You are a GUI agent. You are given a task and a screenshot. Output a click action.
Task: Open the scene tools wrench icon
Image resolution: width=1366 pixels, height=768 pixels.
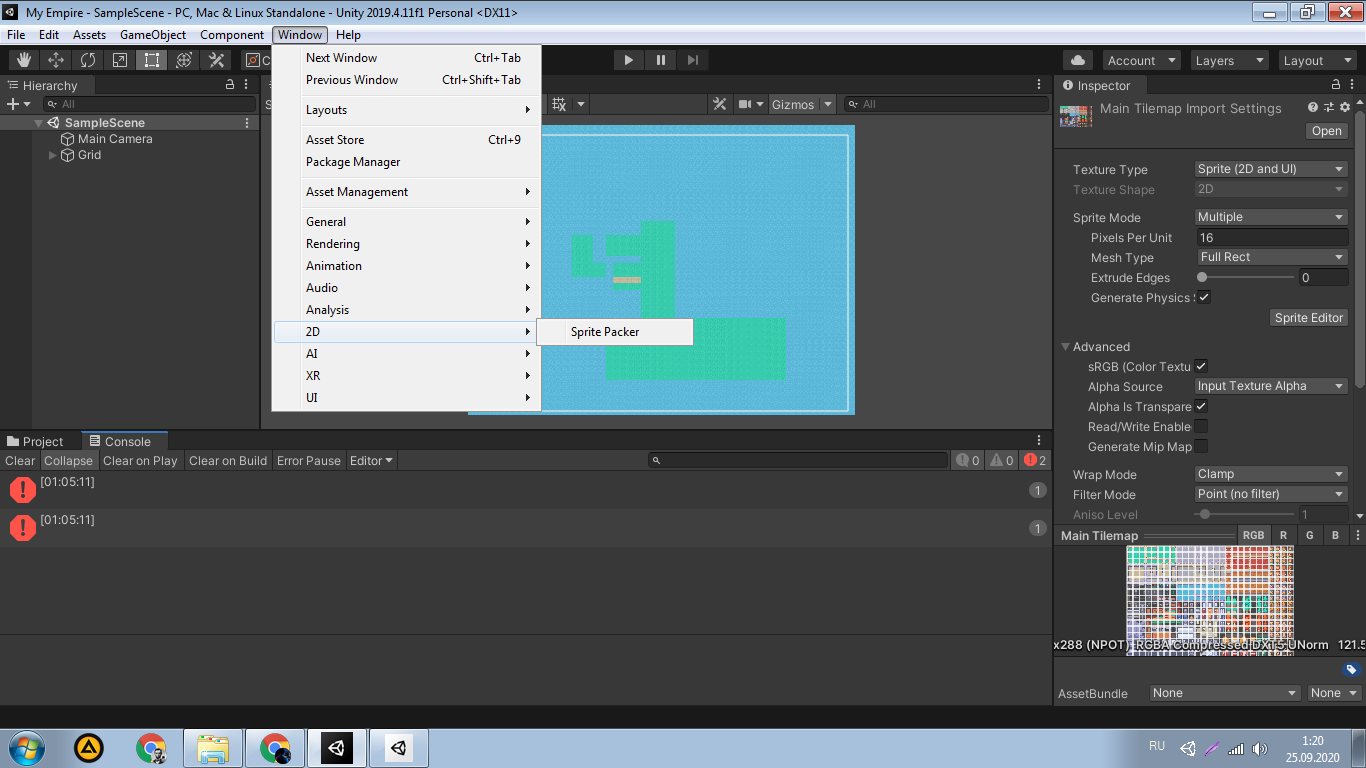[x=720, y=104]
